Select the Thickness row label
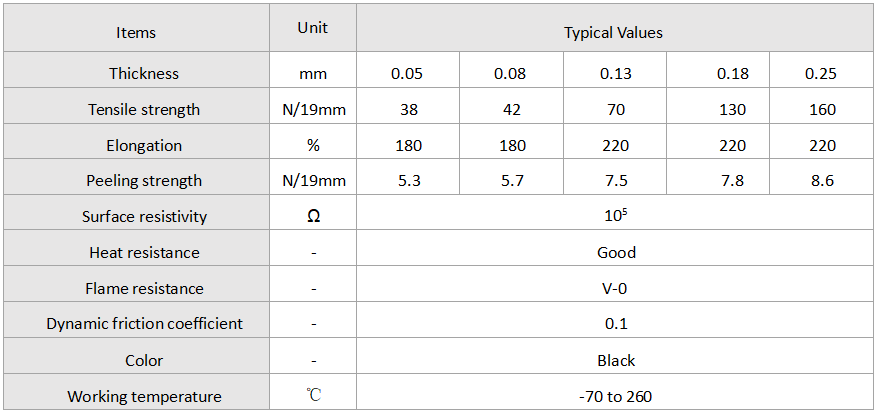 (144, 73)
